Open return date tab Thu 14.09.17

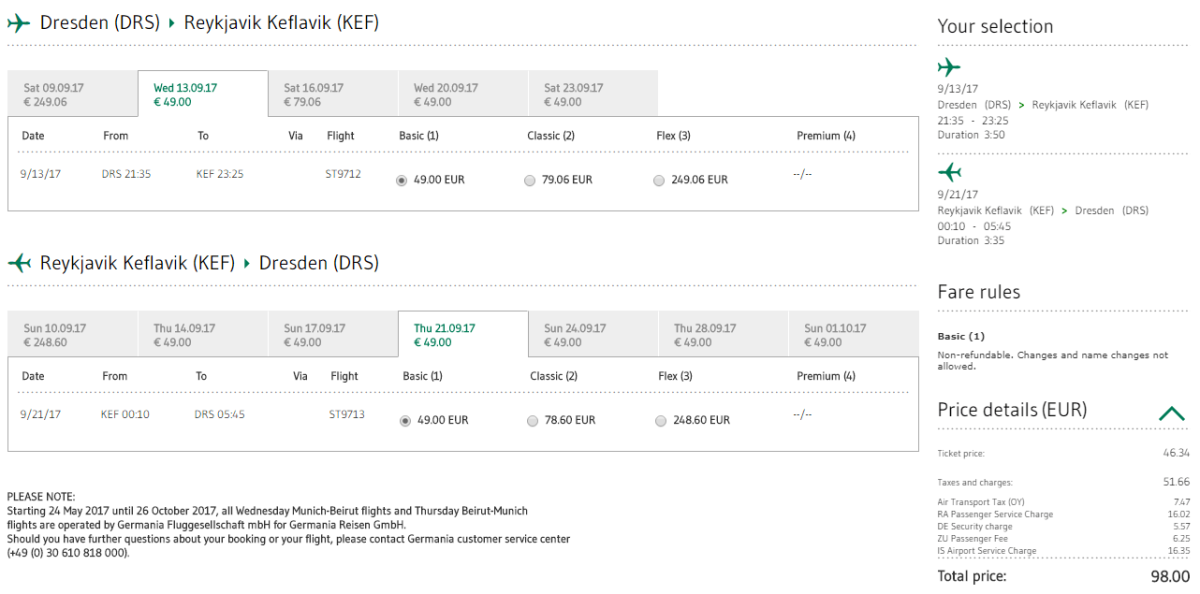pos(202,335)
